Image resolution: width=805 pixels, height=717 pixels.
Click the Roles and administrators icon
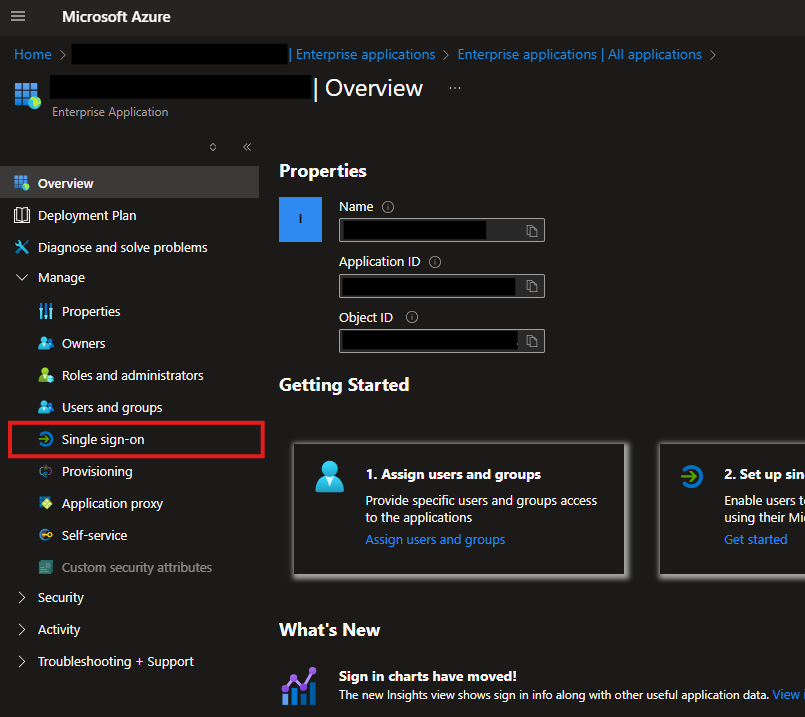click(x=46, y=375)
